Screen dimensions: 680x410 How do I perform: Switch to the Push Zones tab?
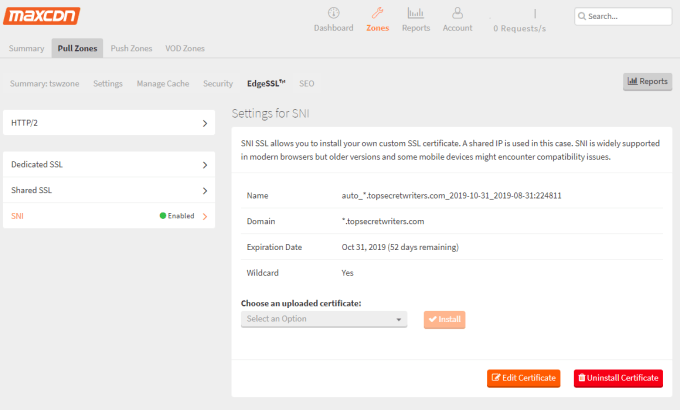pos(131,48)
